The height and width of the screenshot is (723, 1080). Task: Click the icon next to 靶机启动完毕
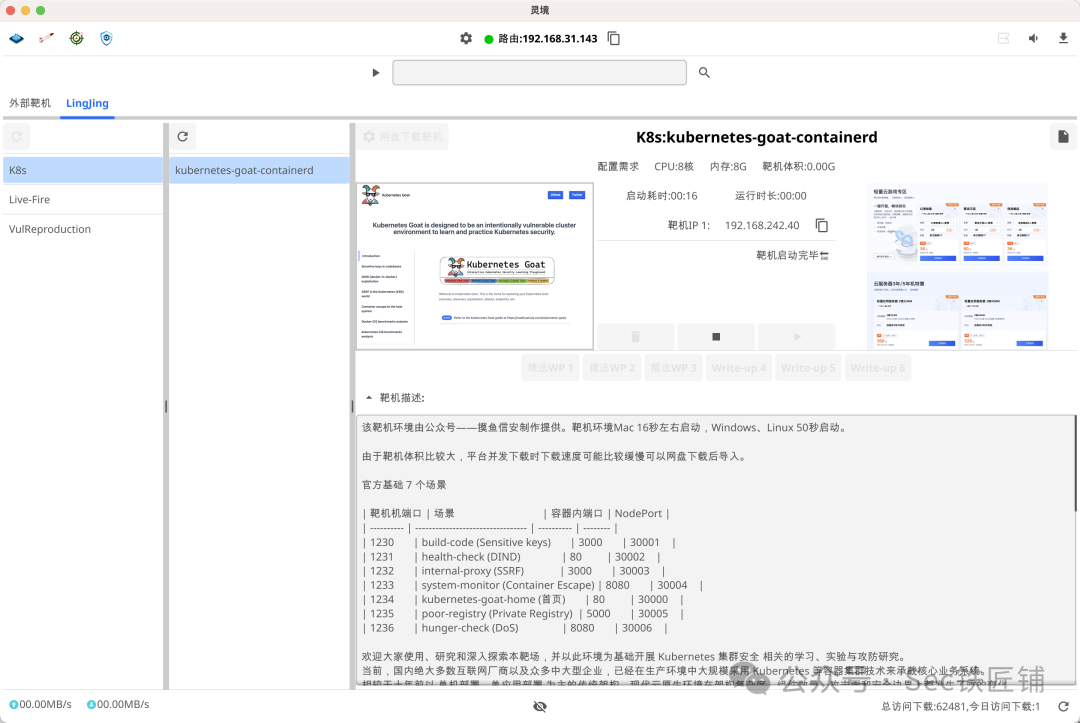click(x=824, y=255)
